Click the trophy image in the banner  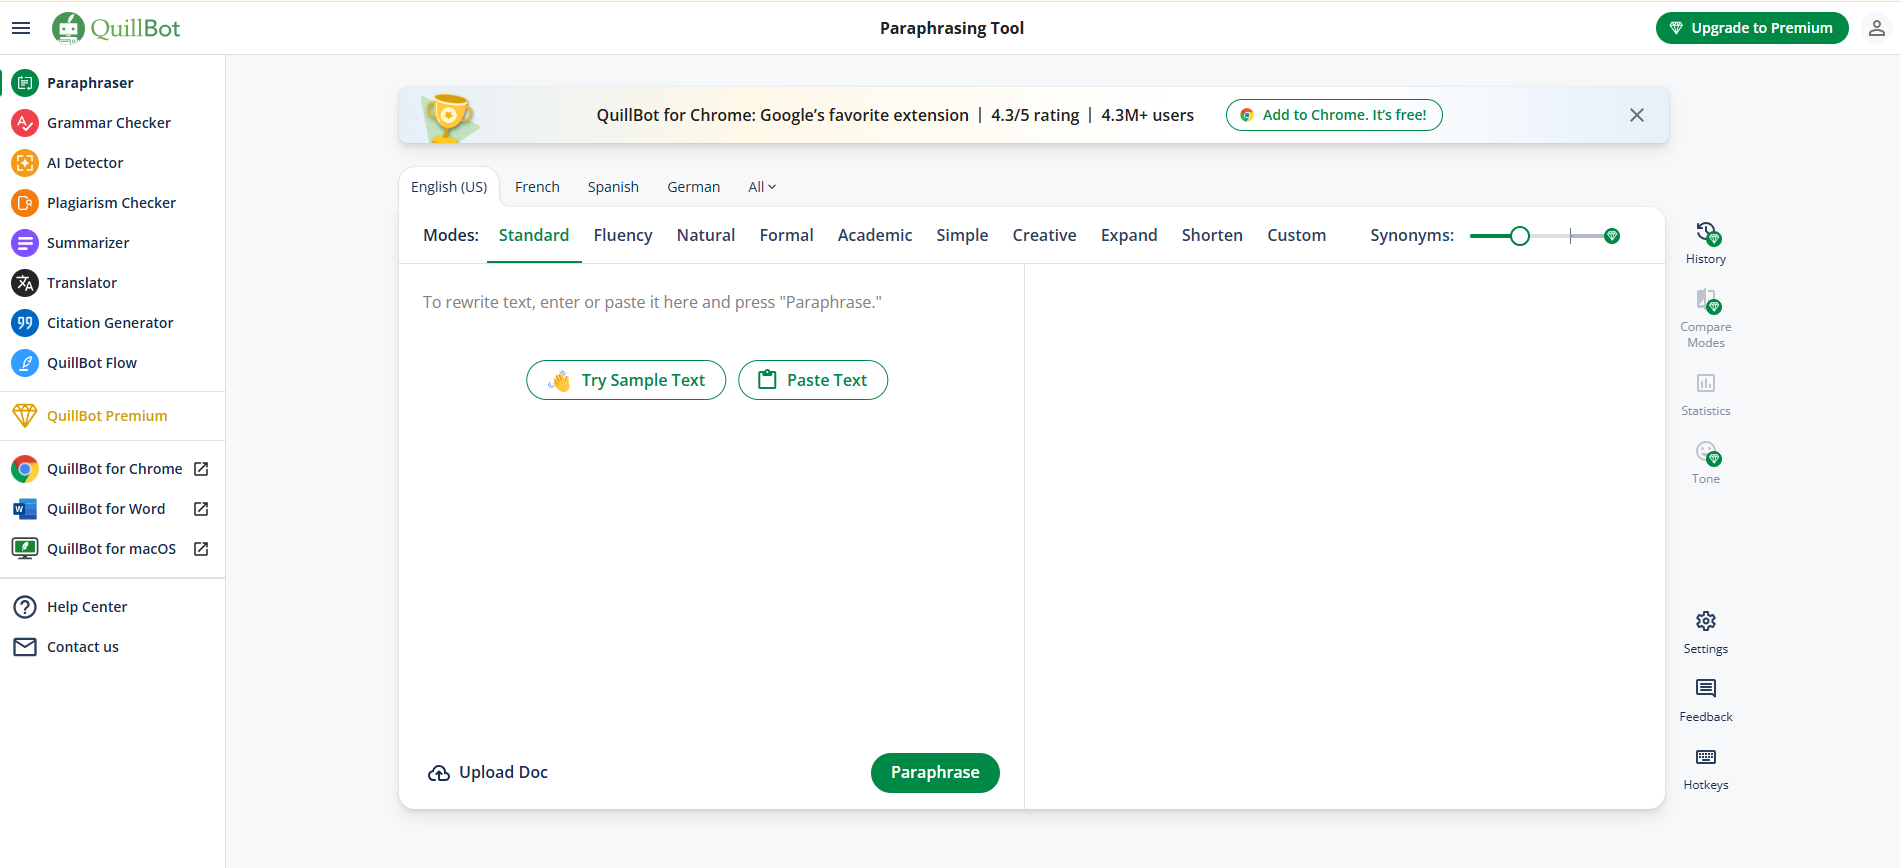449,116
